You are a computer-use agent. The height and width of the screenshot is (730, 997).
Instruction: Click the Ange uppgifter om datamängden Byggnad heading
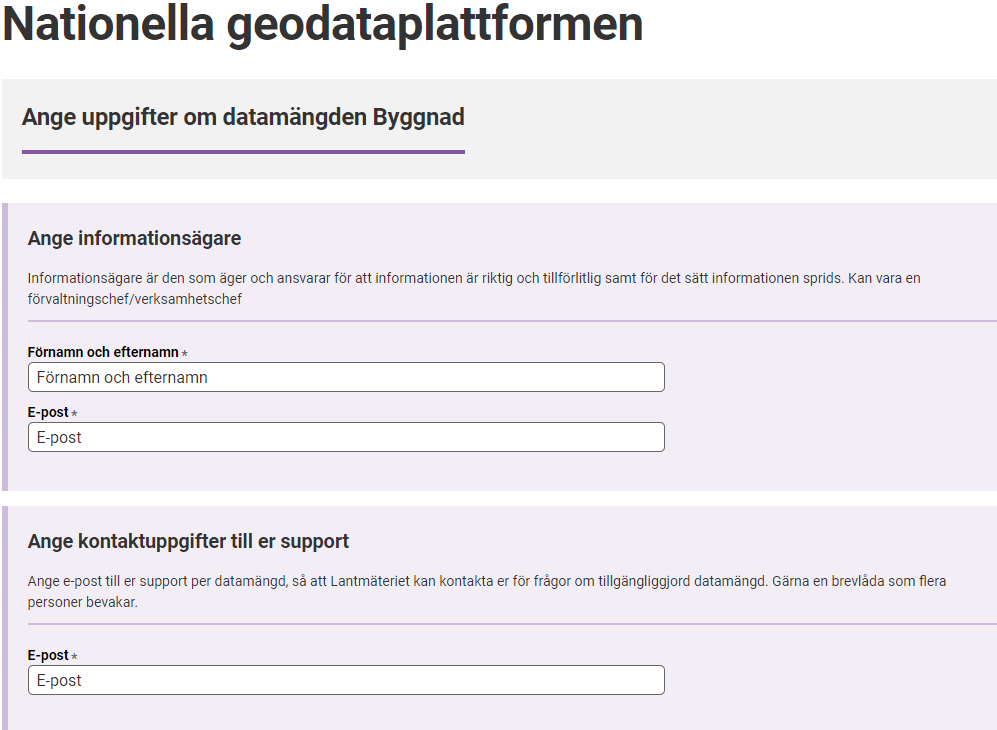tap(243, 117)
